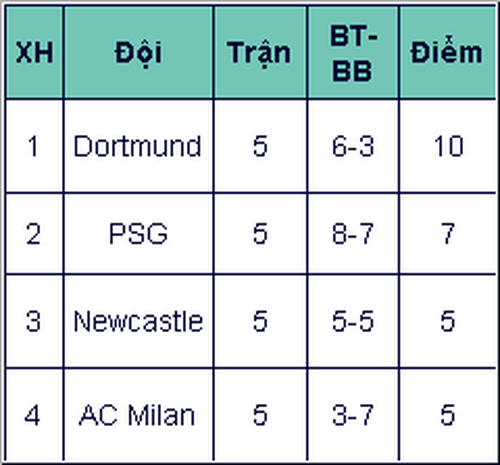Click AC Milan's 3-7 goal record
The width and height of the screenshot is (500, 465).
[x=353, y=415]
